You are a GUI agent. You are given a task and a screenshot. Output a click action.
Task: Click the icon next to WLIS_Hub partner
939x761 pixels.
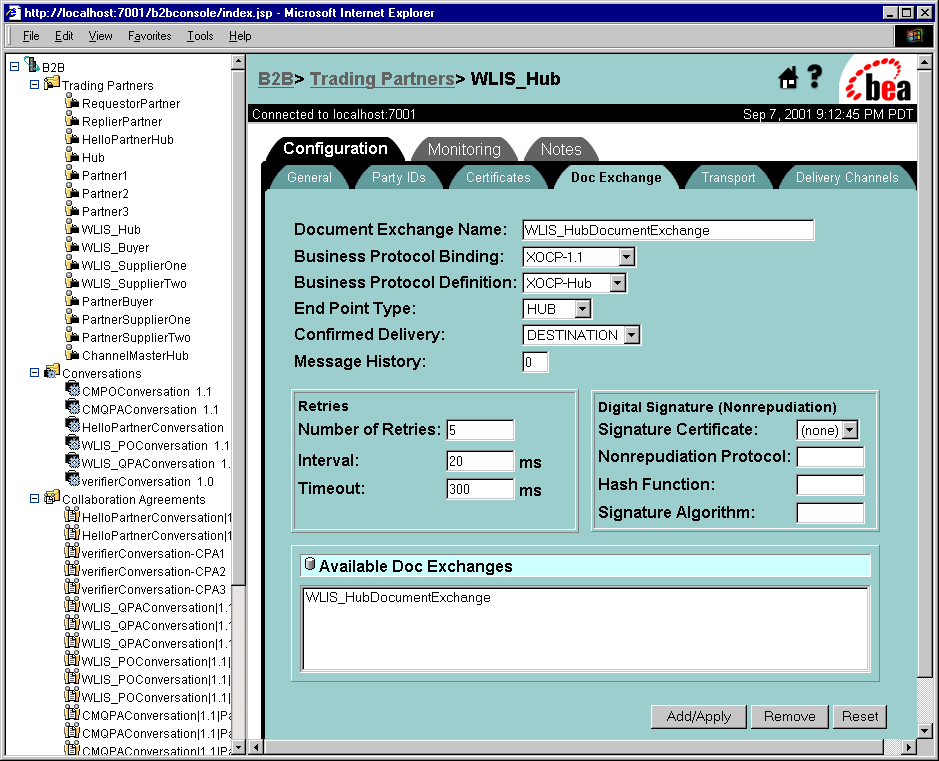coord(72,229)
